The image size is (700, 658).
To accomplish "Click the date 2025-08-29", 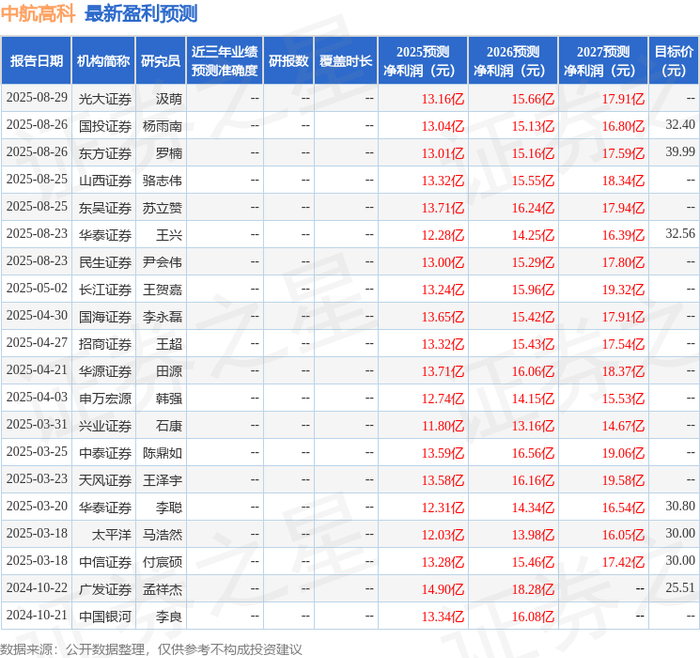I will tap(37, 98).
